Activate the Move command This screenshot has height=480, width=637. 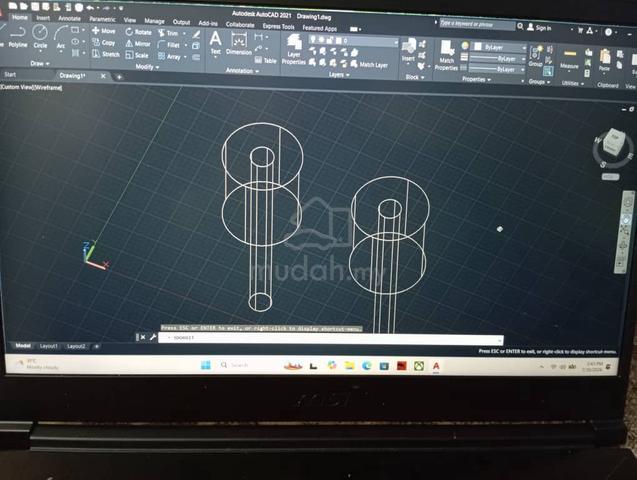click(x=104, y=31)
